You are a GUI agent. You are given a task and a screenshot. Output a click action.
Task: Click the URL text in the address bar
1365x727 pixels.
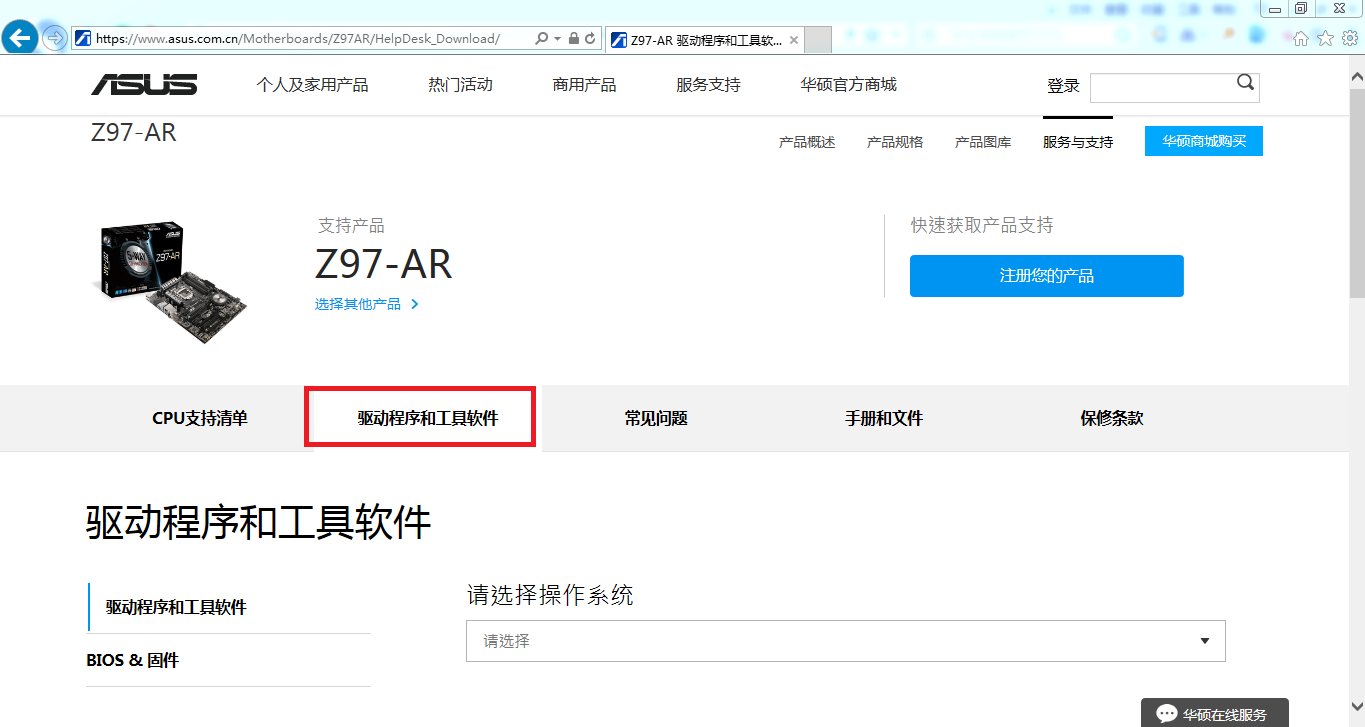pyautogui.click(x=297, y=39)
